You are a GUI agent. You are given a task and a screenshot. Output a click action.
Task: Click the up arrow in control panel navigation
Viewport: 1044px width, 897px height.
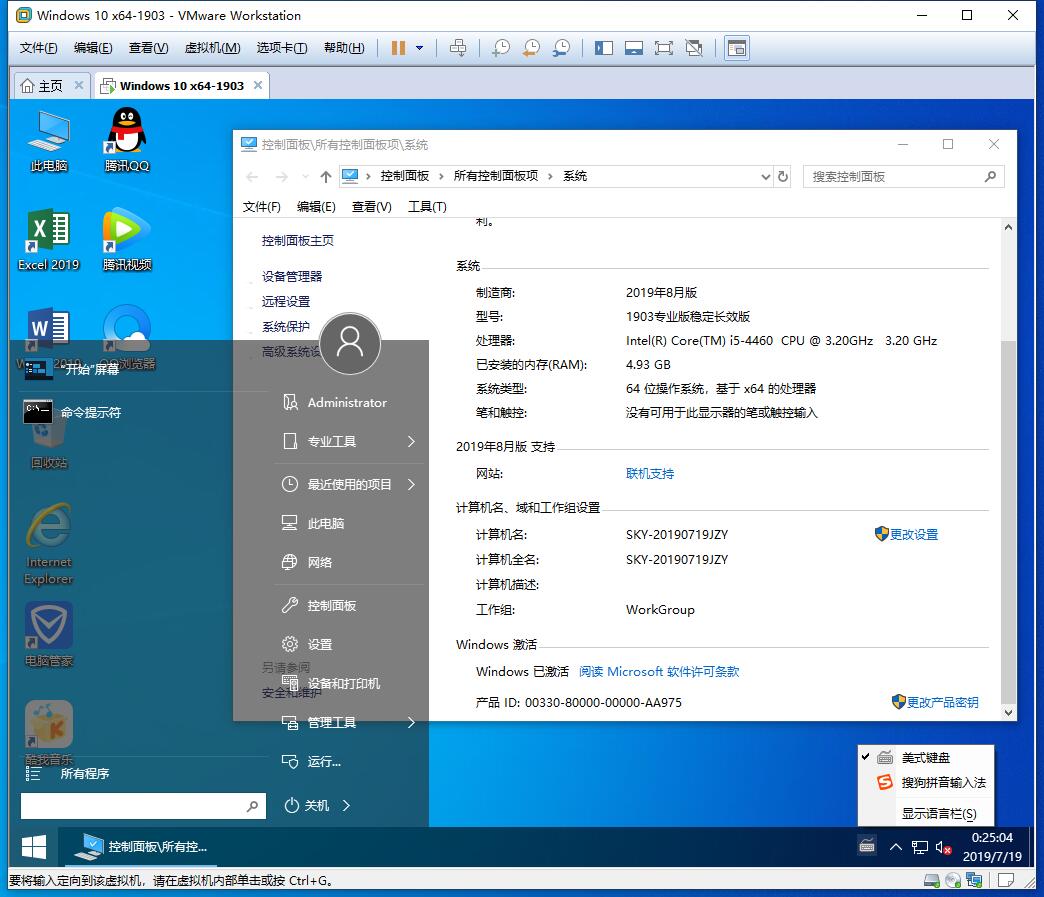point(325,176)
